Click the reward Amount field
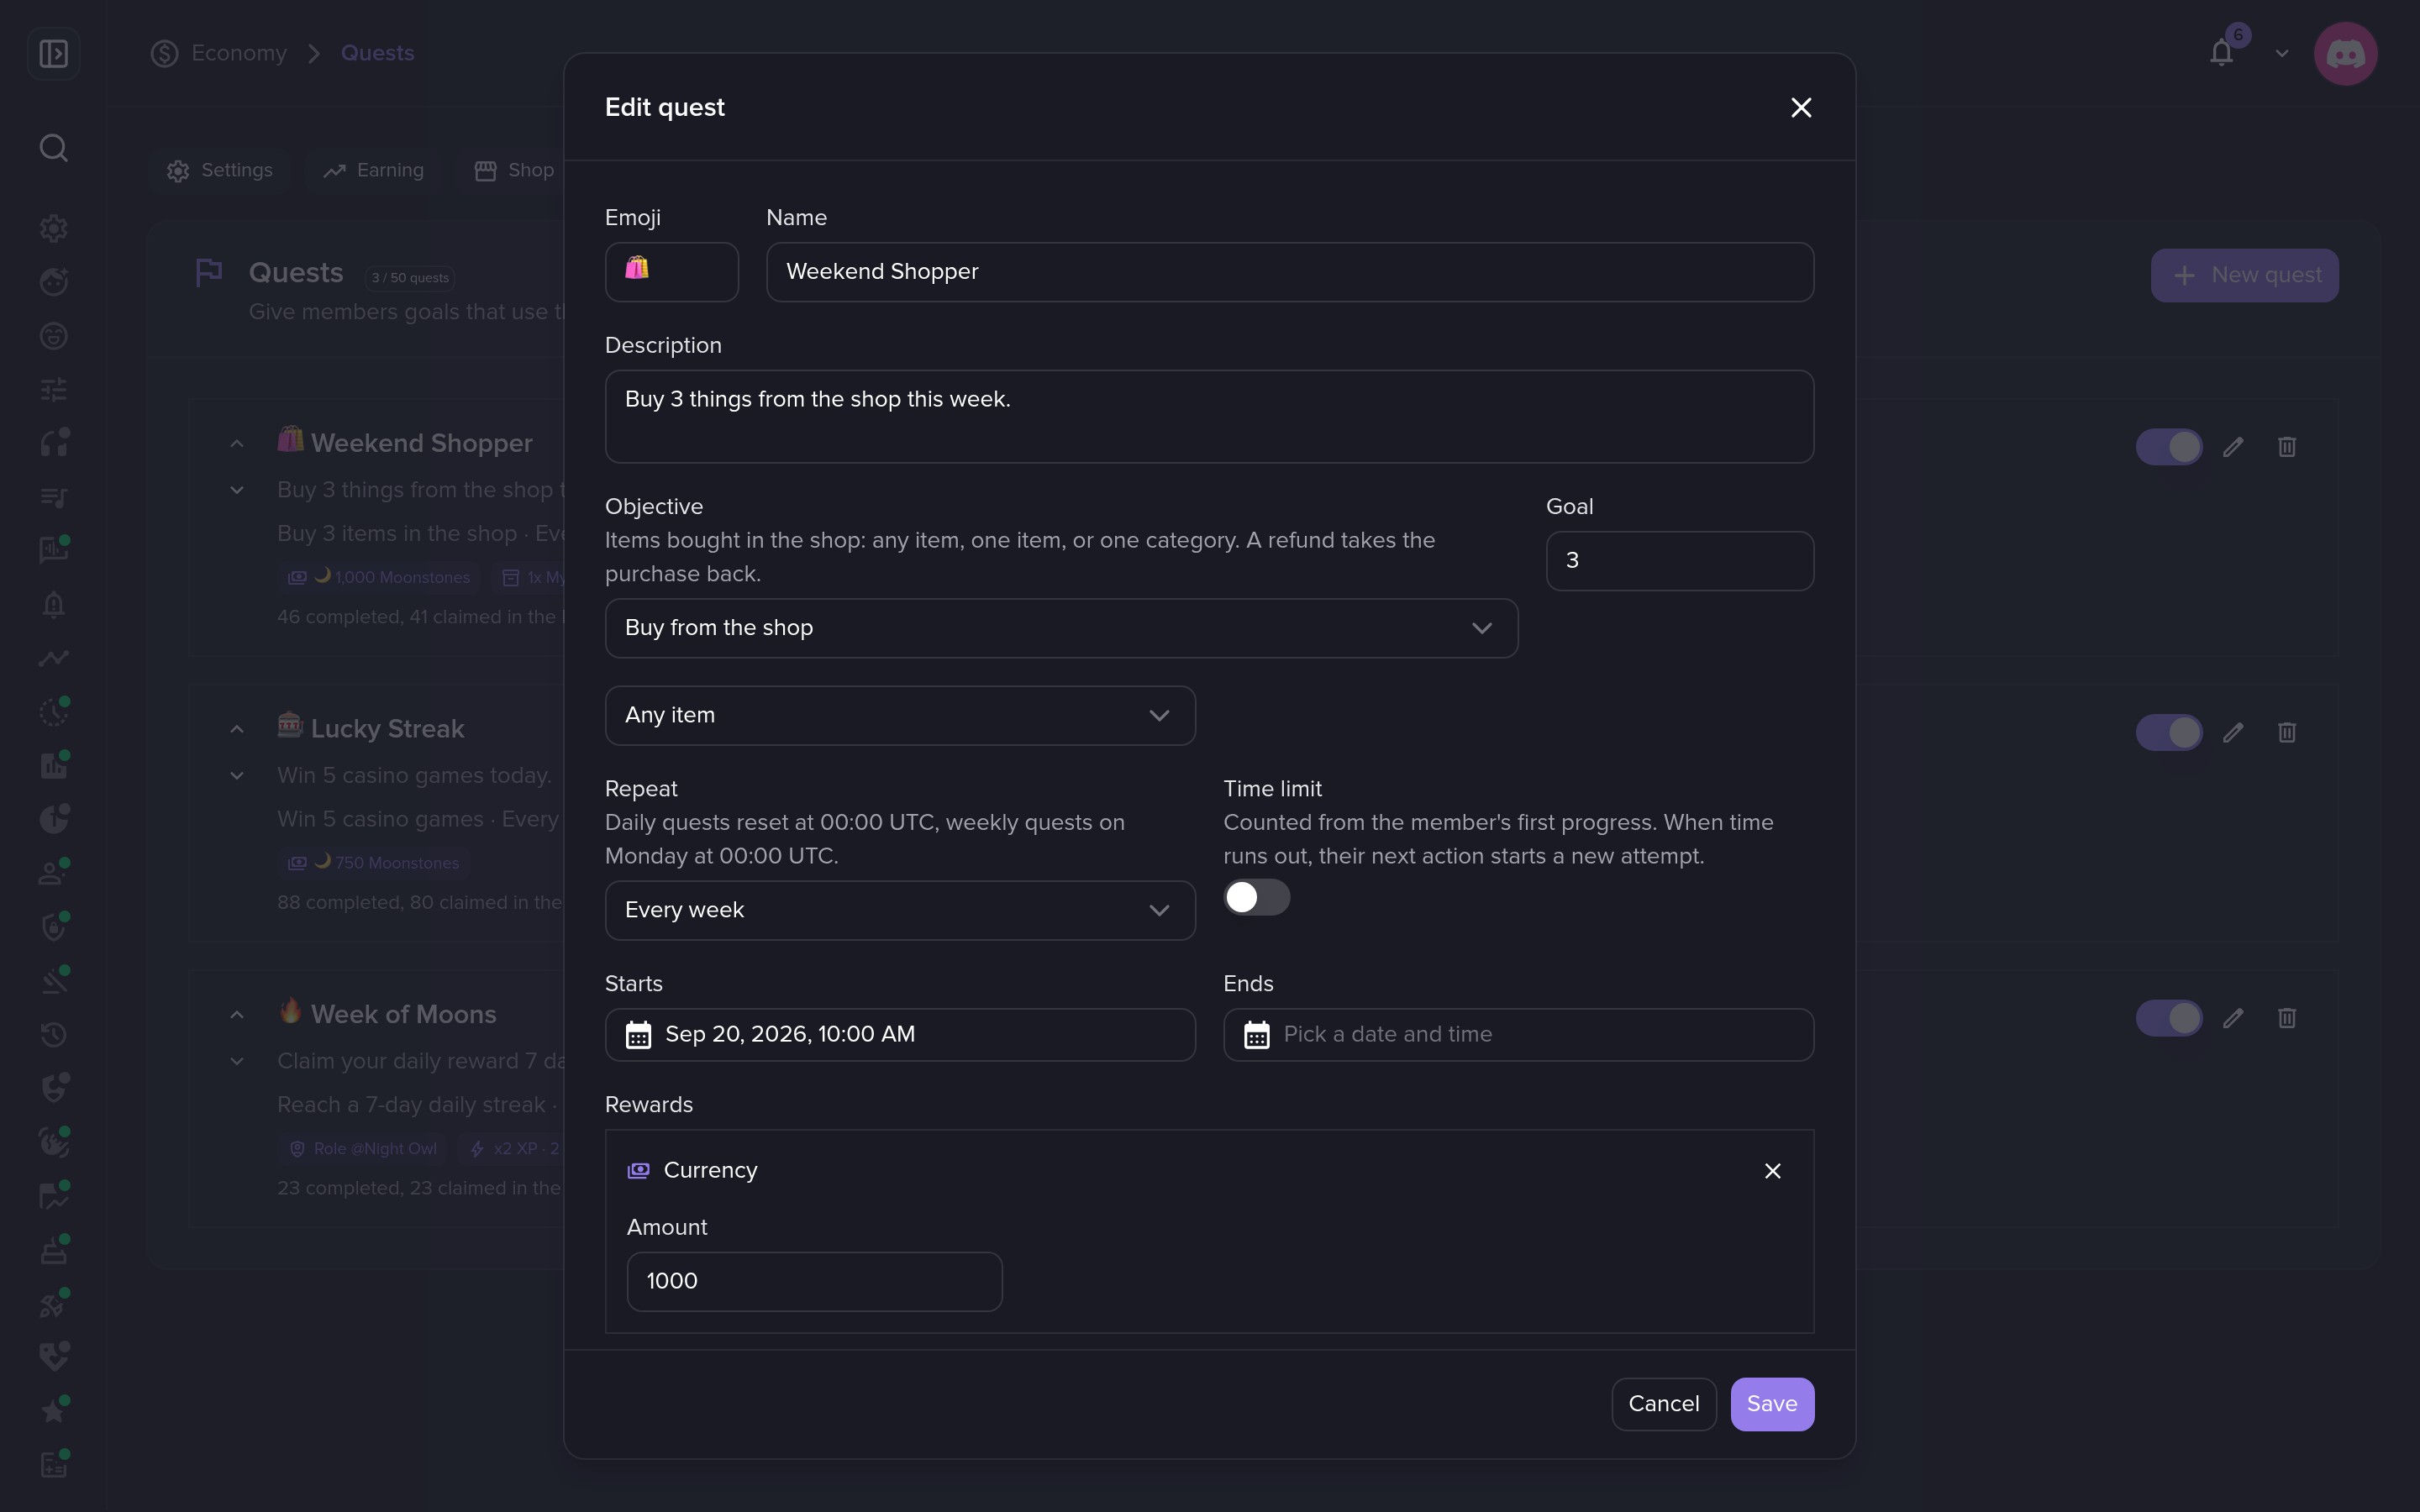 click(x=814, y=1282)
